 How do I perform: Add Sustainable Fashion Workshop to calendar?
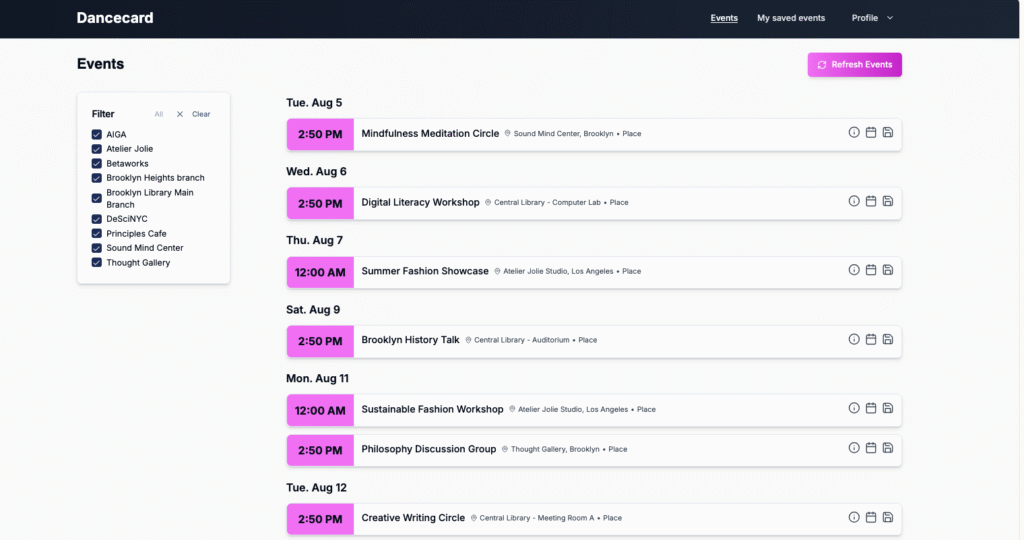[x=871, y=408]
